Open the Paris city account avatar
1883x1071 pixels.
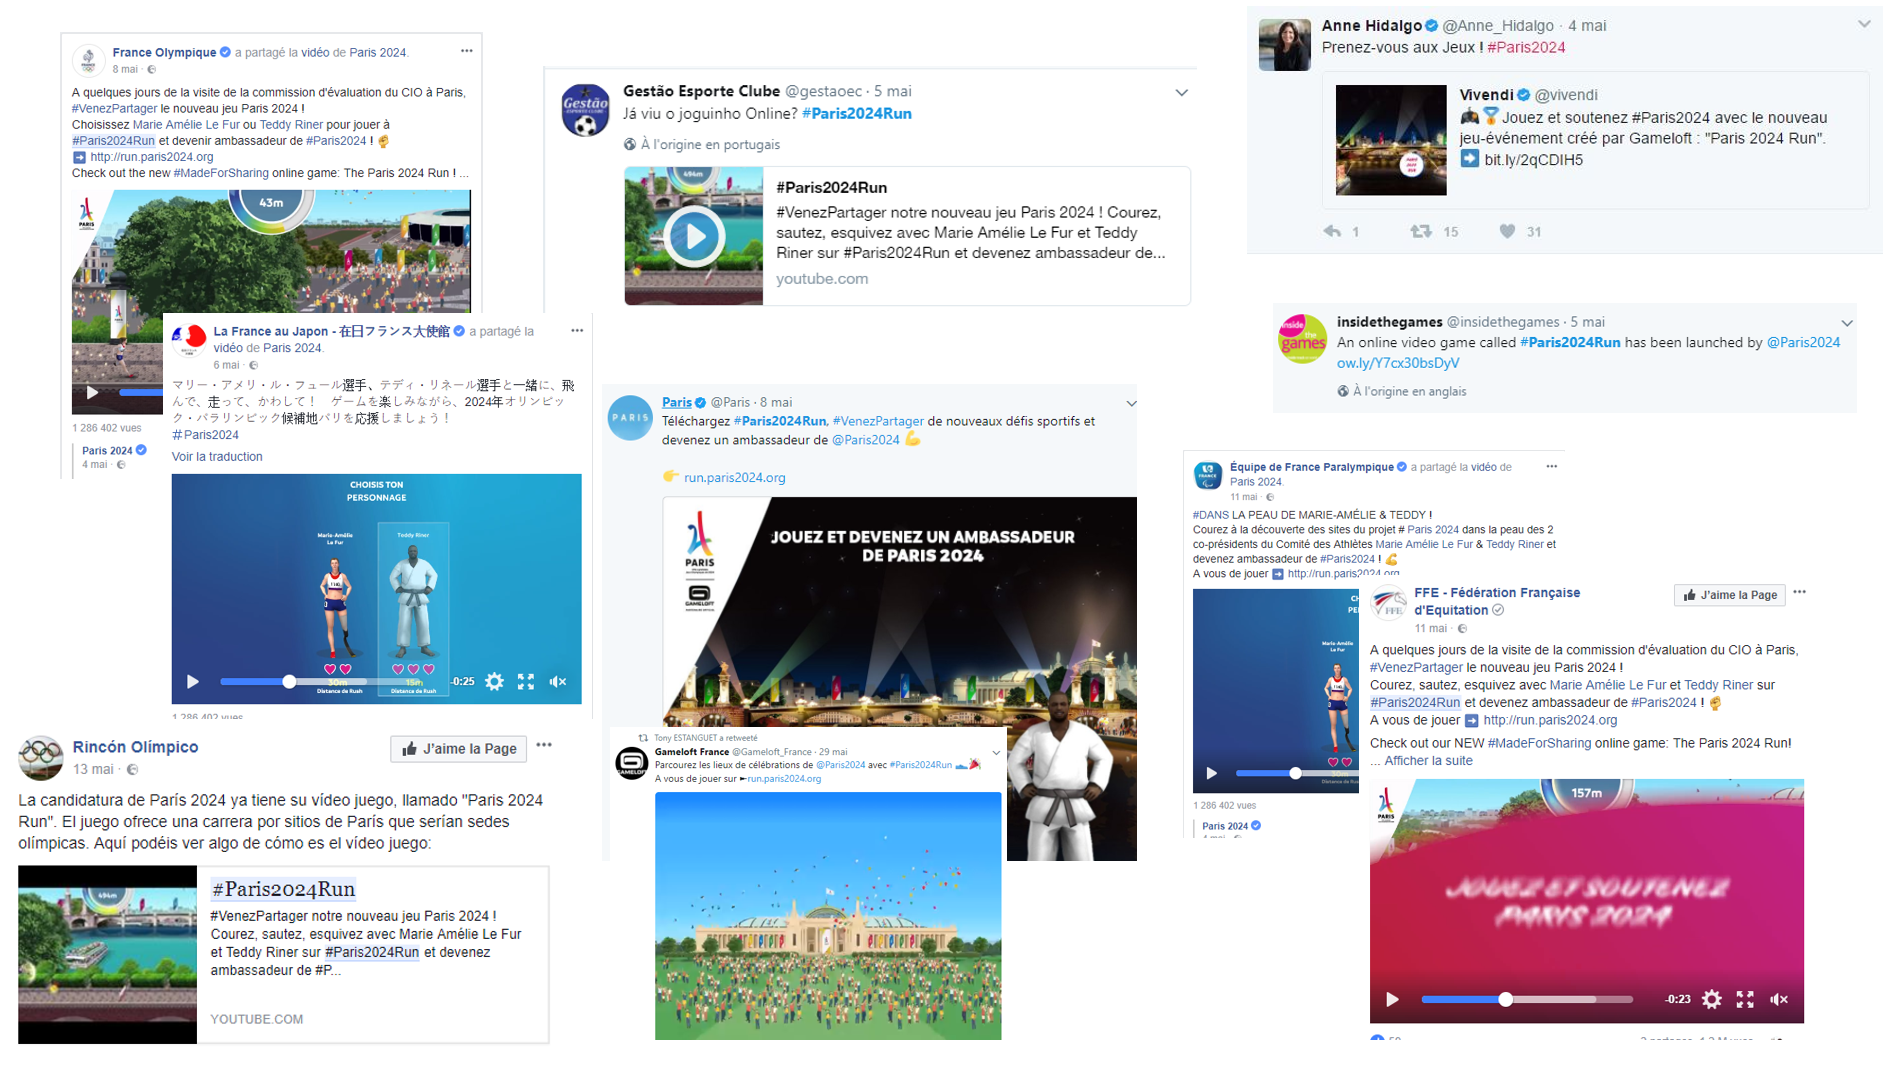pyautogui.click(x=630, y=418)
